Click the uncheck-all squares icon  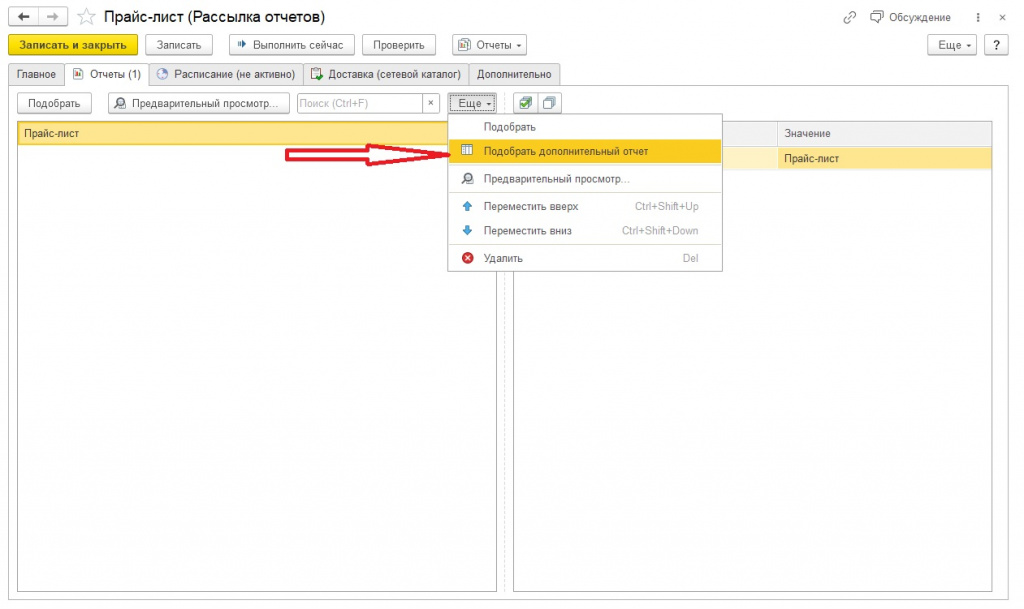pos(549,103)
